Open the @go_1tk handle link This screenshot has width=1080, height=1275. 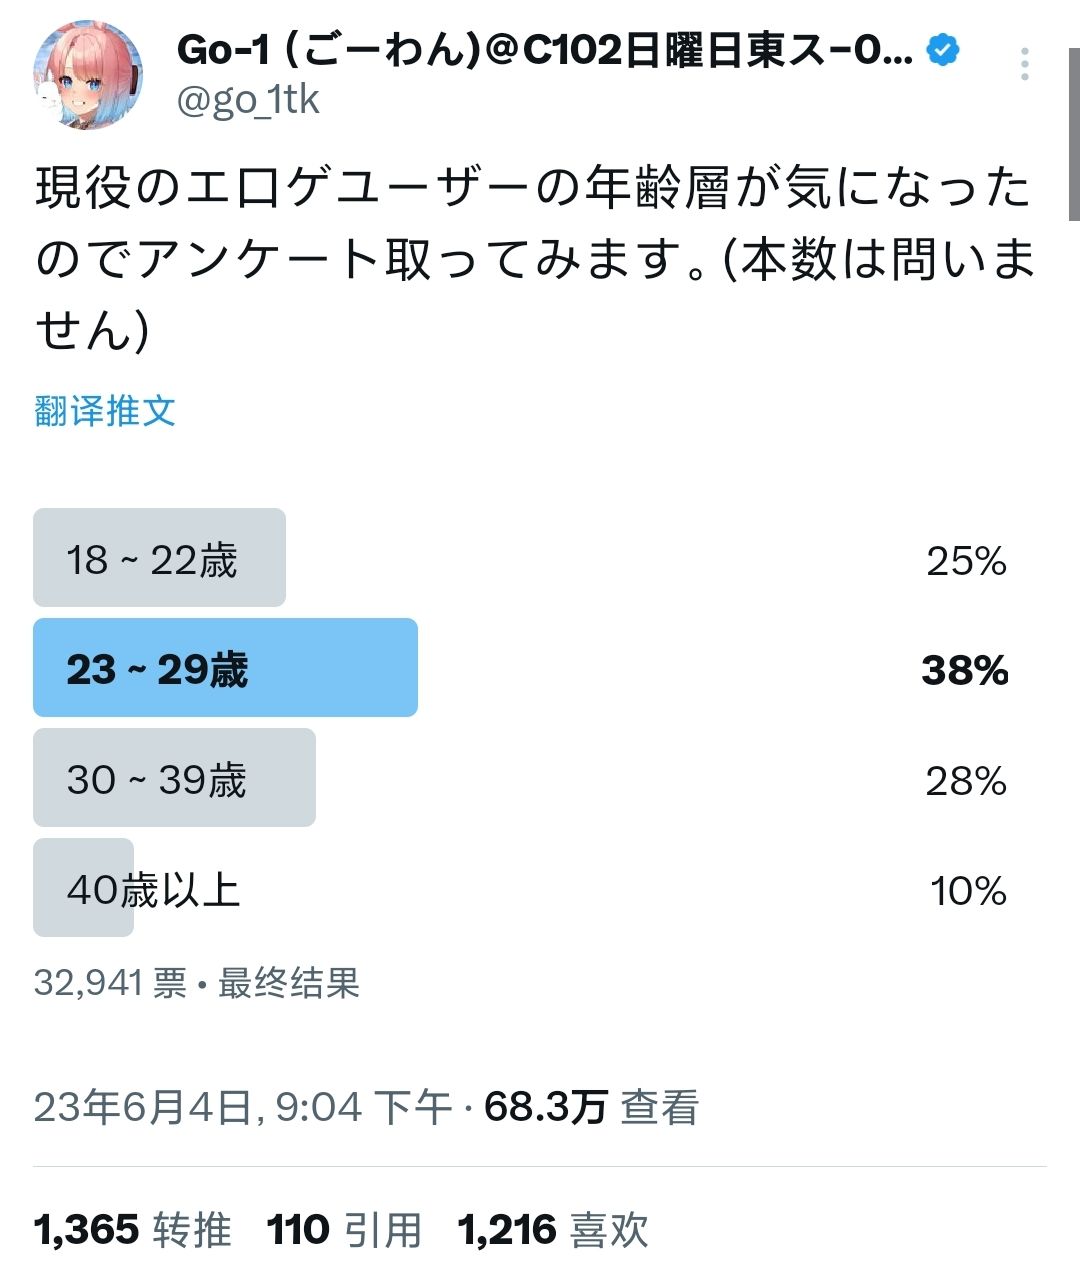tap(245, 98)
